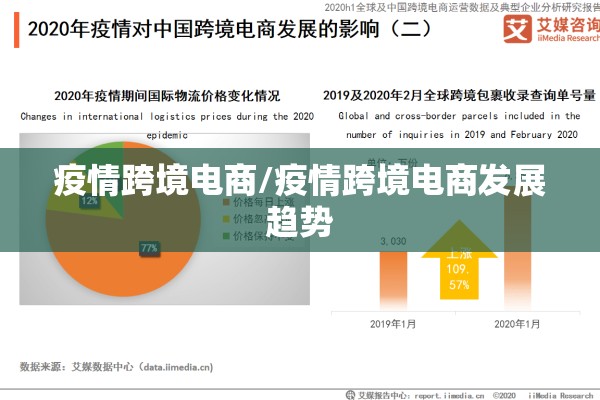Click the 3,030 bar value label
Image resolution: width=600 pixels, height=400 pixels.
[393, 242]
